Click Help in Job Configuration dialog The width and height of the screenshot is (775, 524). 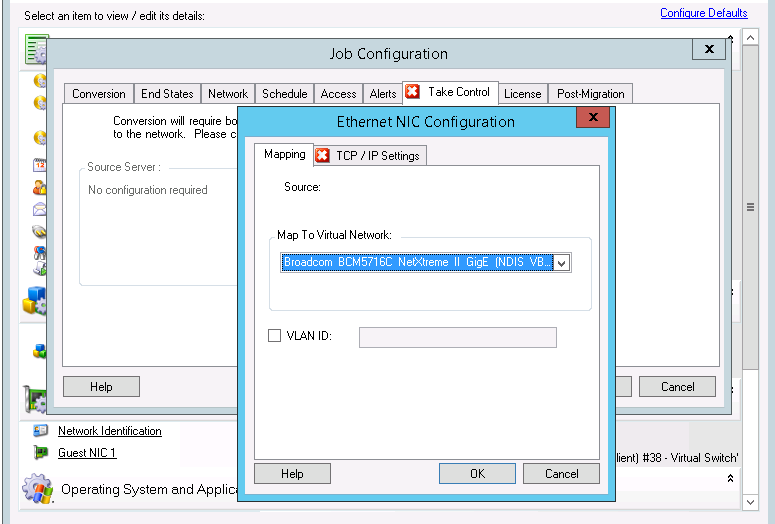pyautogui.click(x=101, y=387)
